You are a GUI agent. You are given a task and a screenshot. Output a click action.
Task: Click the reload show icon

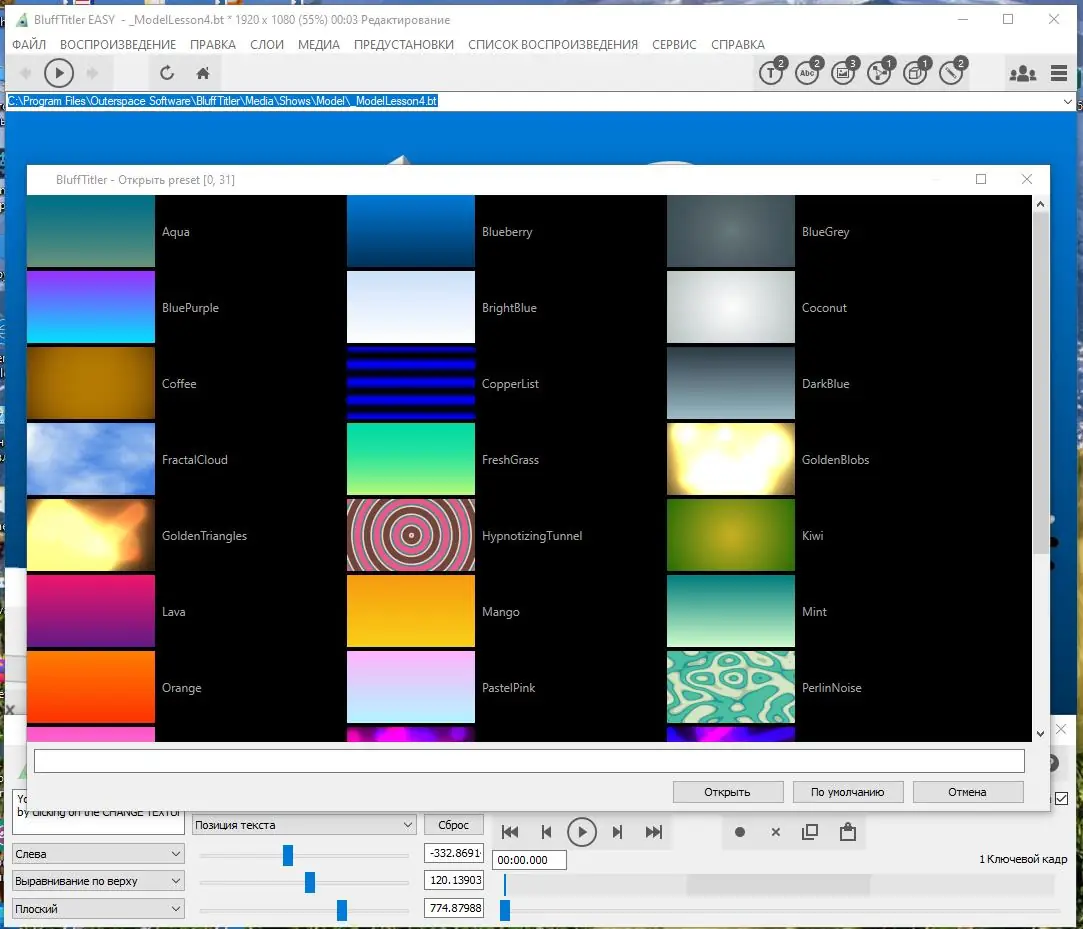coord(167,72)
